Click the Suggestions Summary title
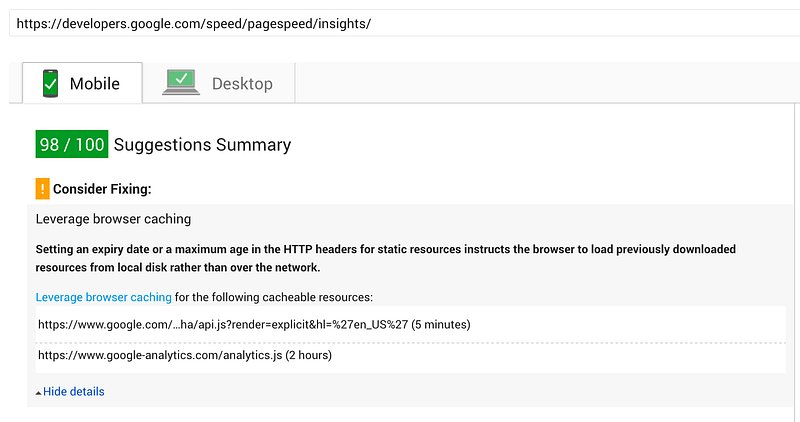Viewport: 800px width, 422px height. coord(202,145)
